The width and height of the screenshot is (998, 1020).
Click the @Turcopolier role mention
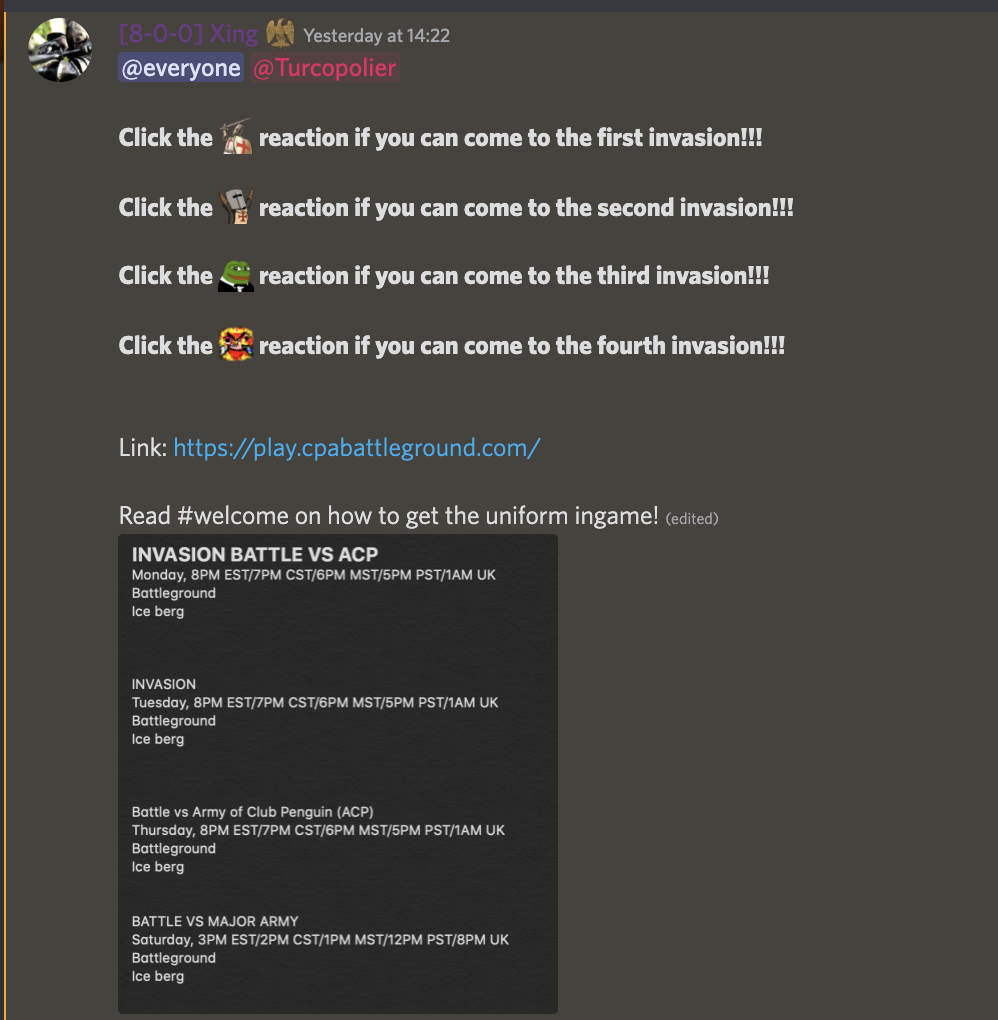tap(324, 68)
